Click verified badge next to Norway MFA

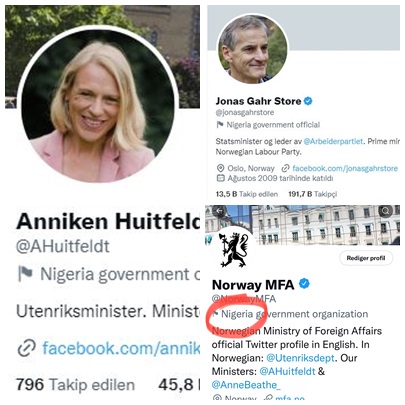pyautogui.click(x=304, y=284)
